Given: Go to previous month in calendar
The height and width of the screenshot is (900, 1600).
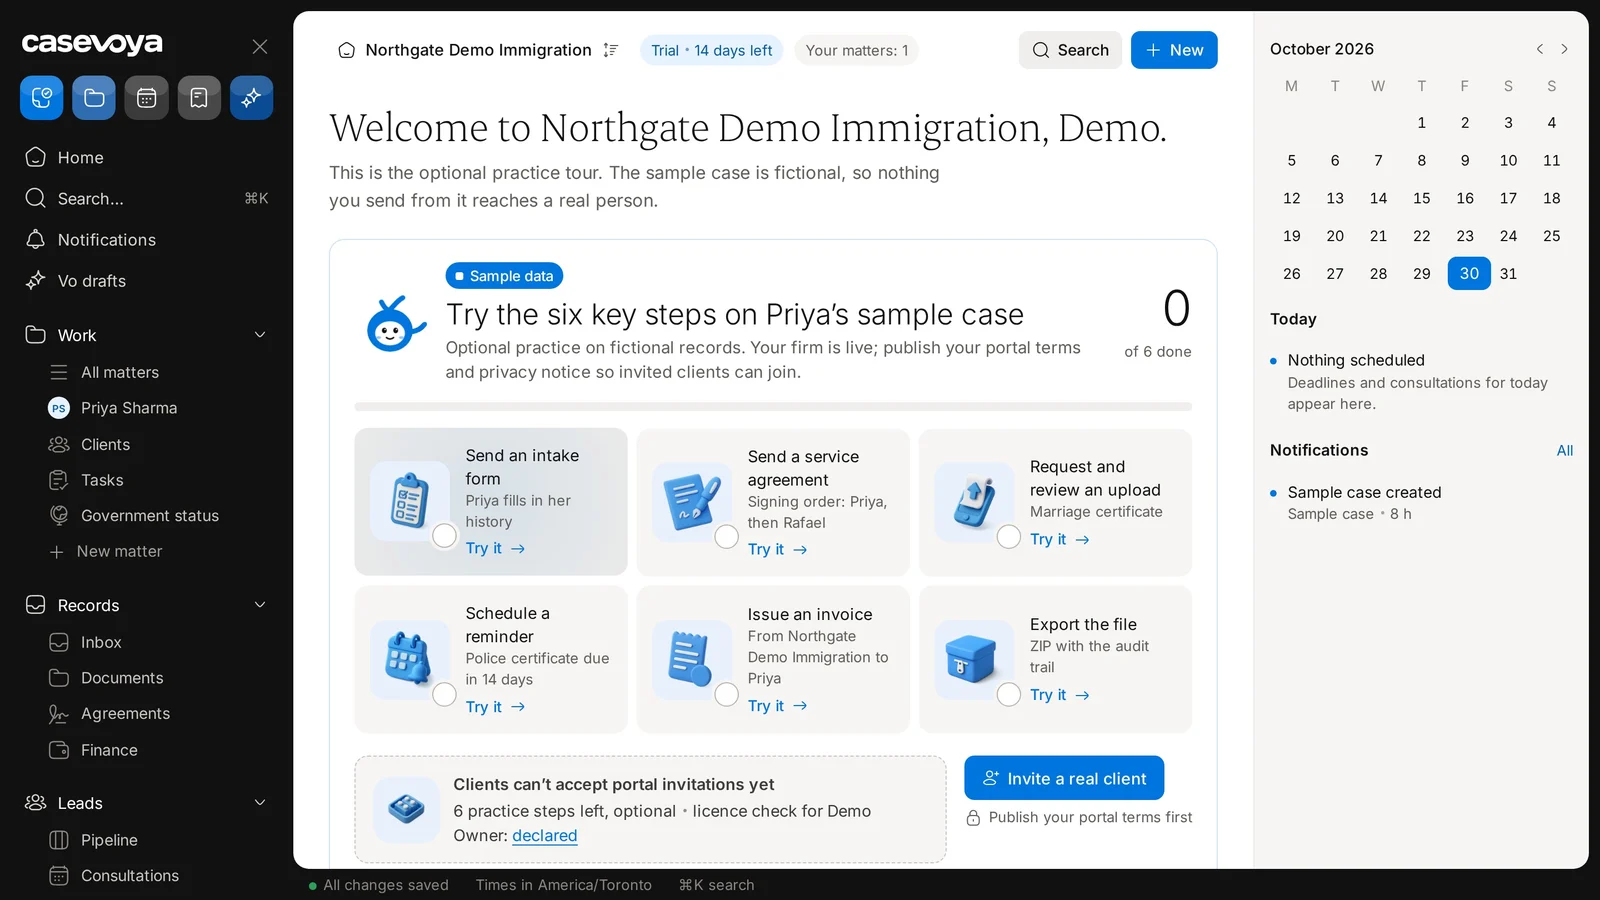Looking at the screenshot, I should tap(1540, 49).
